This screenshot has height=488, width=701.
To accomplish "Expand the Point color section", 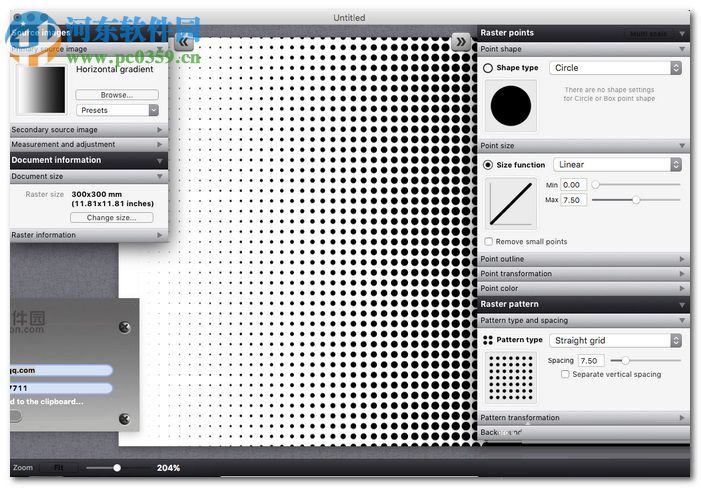I will tap(584, 289).
